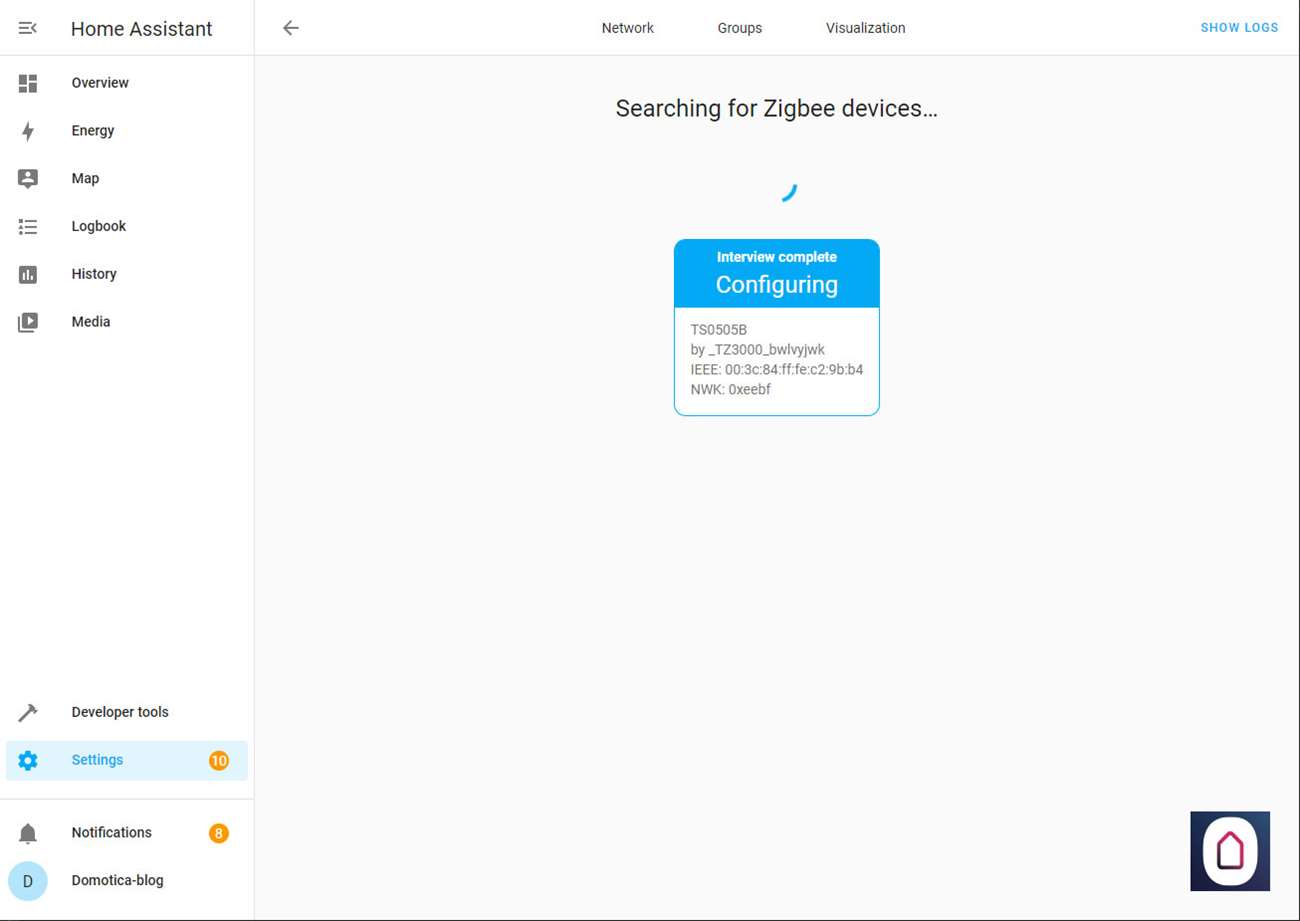Open Notifications from the sidebar
Viewport: 1300px width, 921px height.
click(x=127, y=833)
